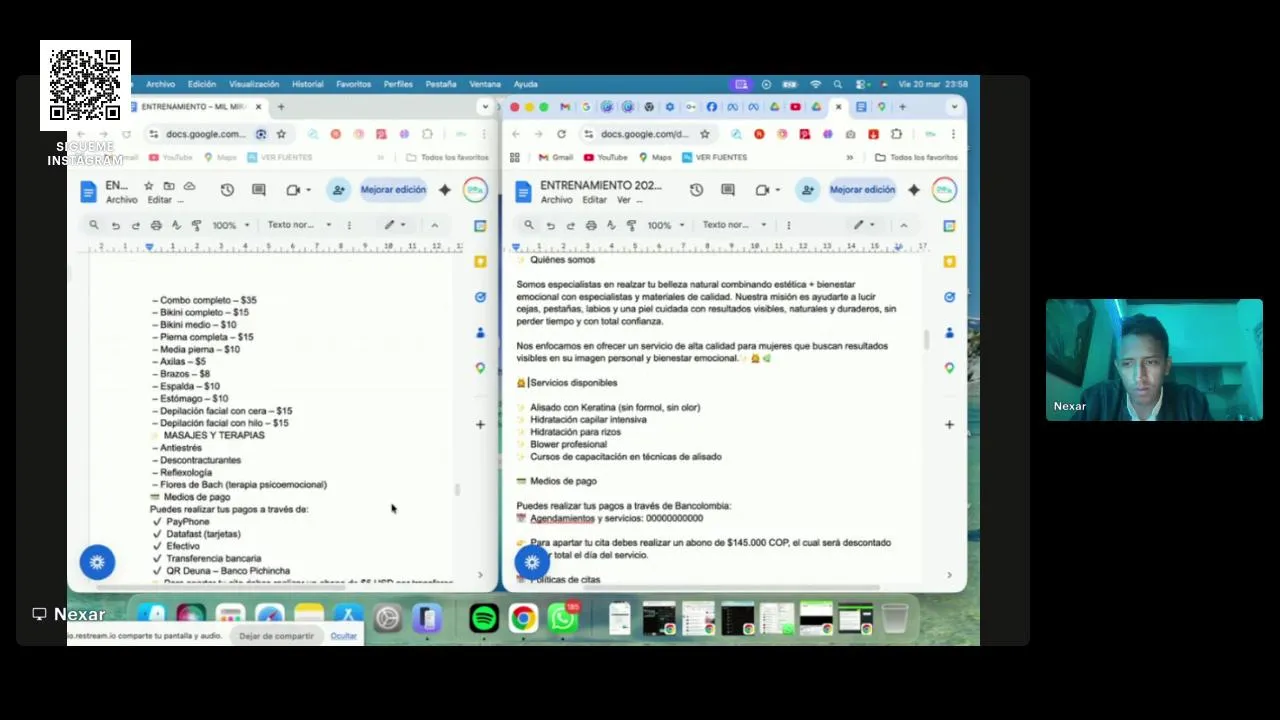
Task: Open zoom level dropdown in right document
Action: pos(665,225)
